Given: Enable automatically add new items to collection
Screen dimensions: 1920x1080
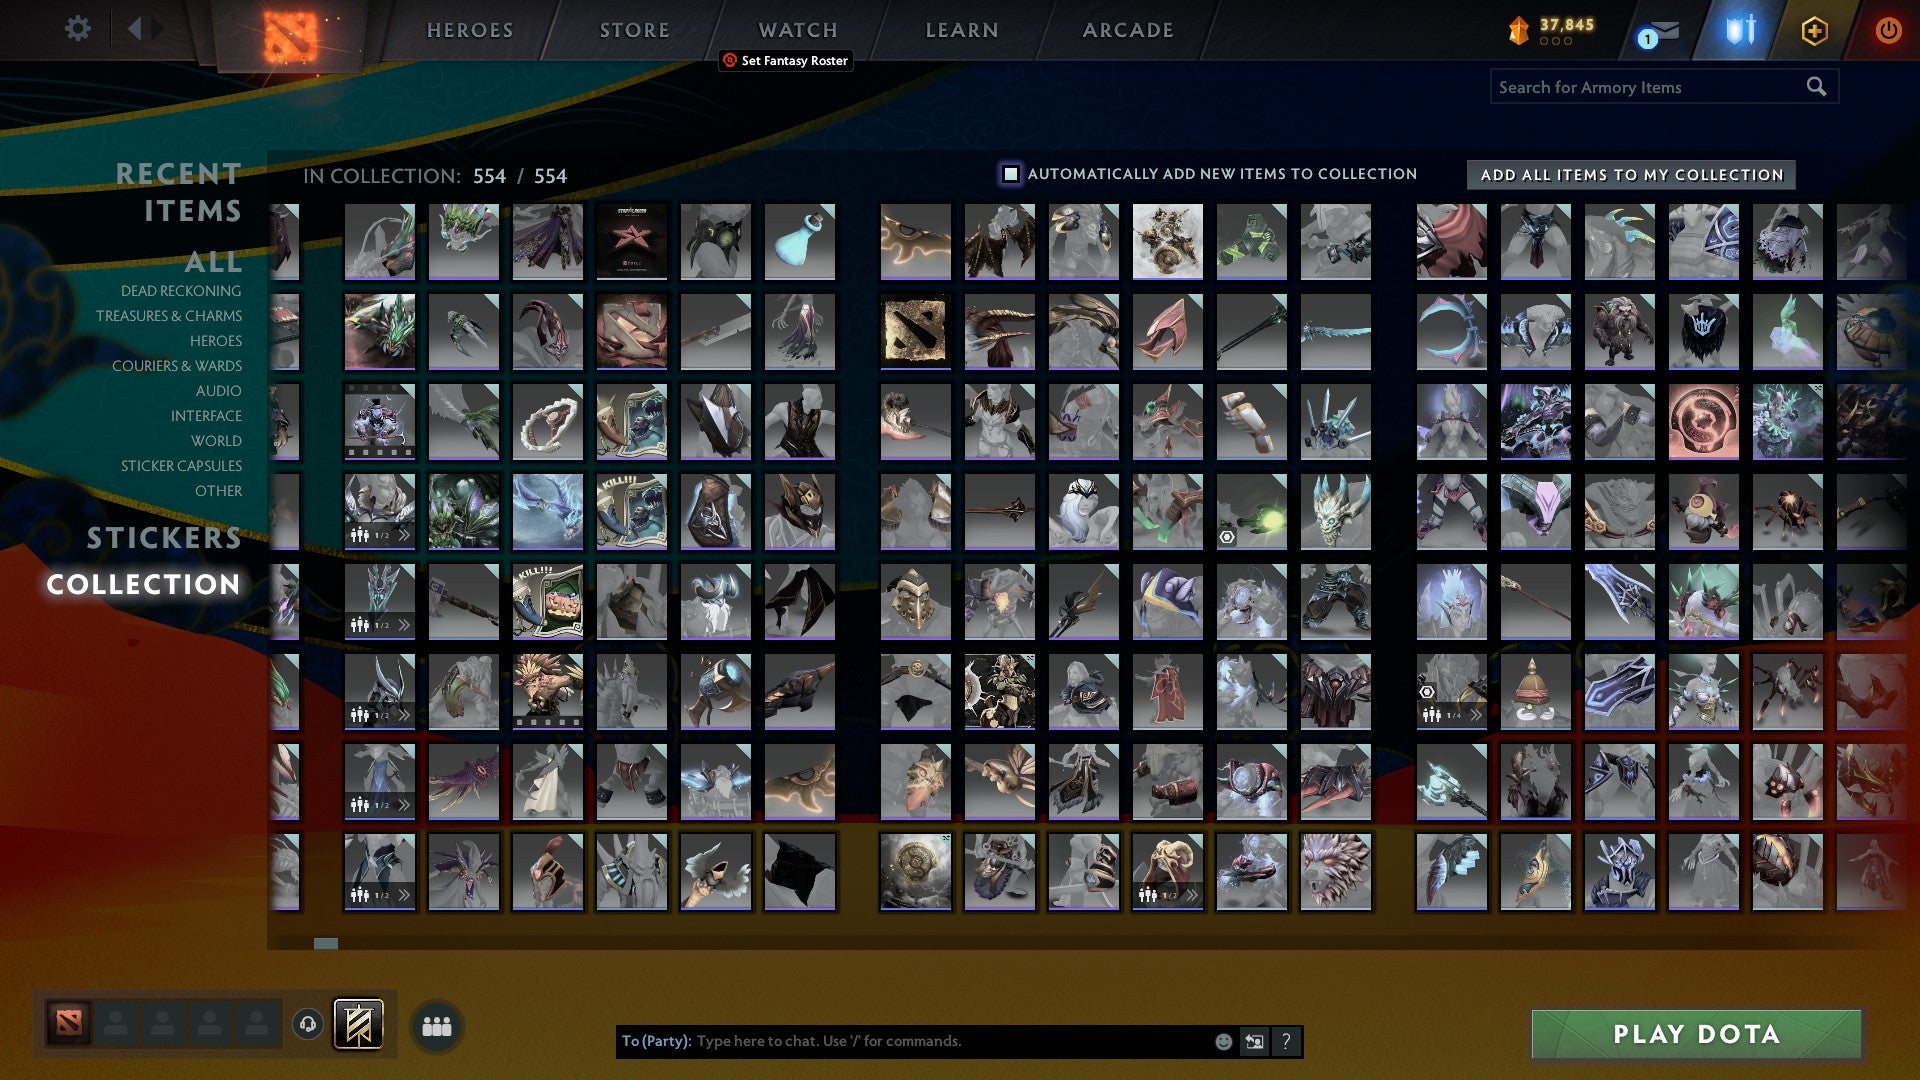Looking at the screenshot, I should click(1009, 173).
